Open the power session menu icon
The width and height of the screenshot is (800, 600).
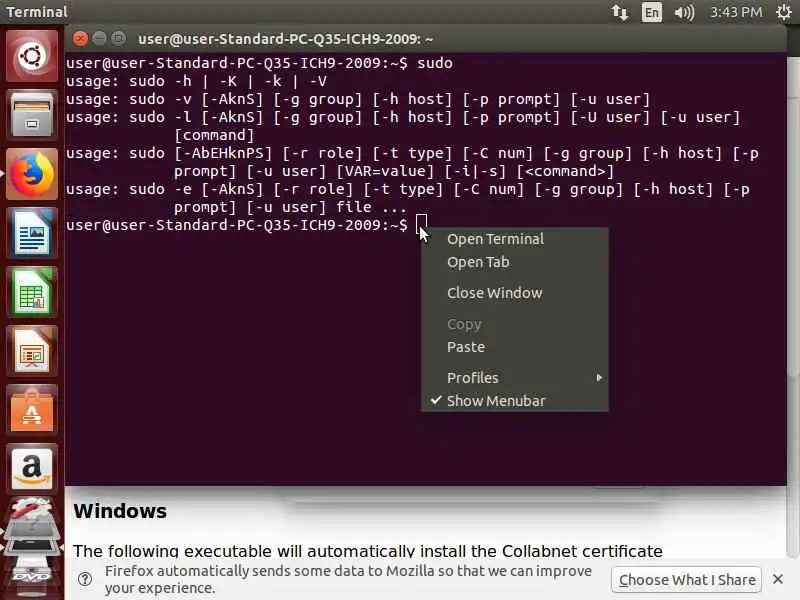[x=784, y=12]
